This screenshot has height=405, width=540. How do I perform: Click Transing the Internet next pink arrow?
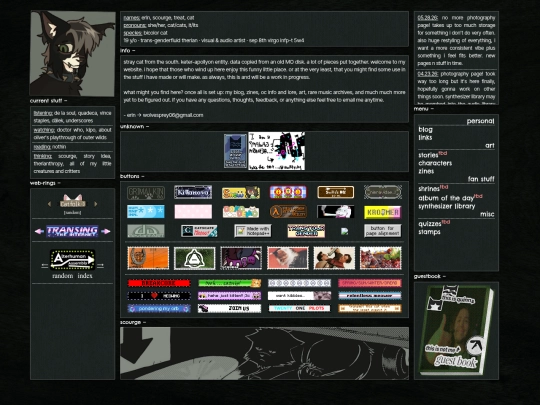106,231
